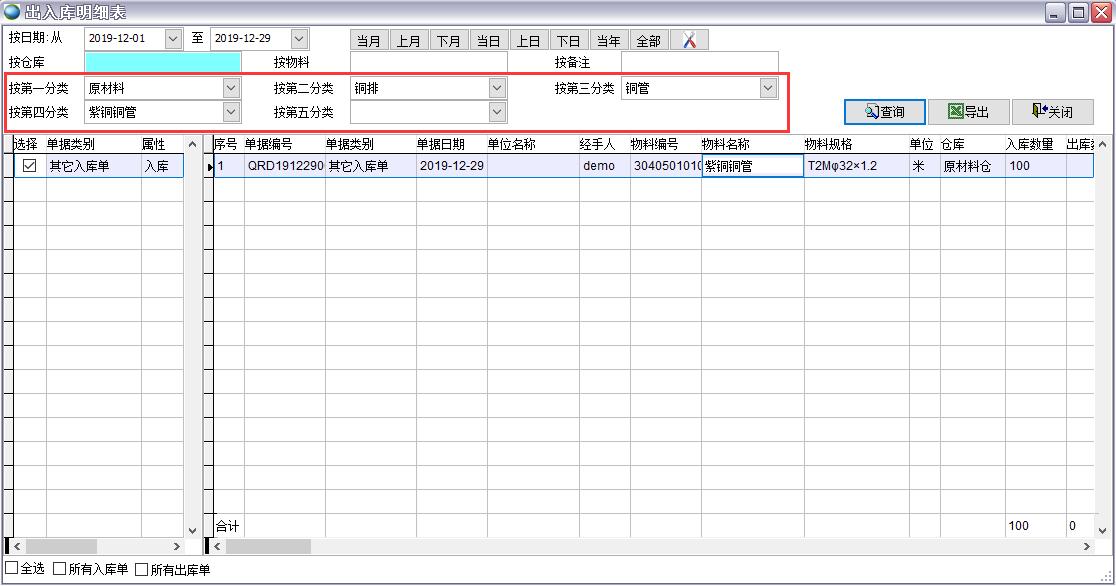Image resolution: width=1116 pixels, height=586 pixels.
Task: Click the app globe icon in title bar
Action: point(12,12)
